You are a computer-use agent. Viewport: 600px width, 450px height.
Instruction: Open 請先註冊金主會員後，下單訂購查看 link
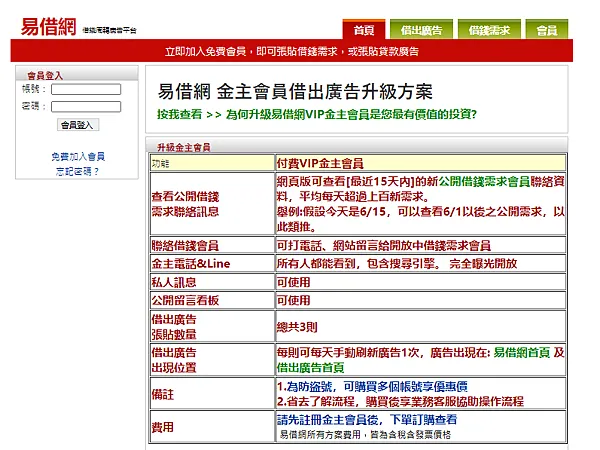[367, 420]
